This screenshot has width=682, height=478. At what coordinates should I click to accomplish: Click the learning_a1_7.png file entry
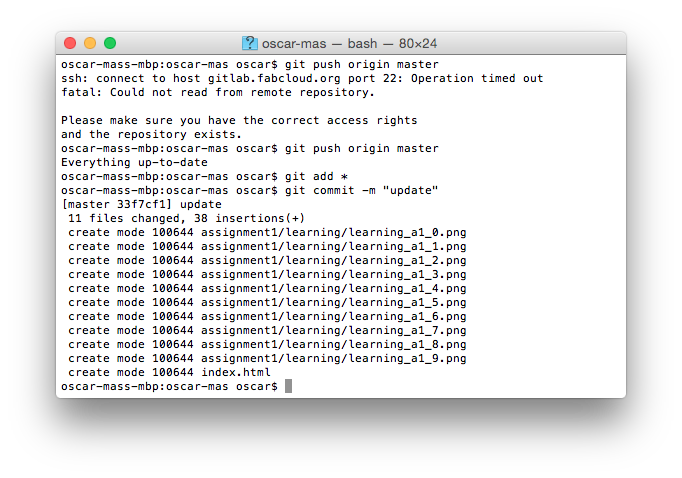tap(334, 330)
